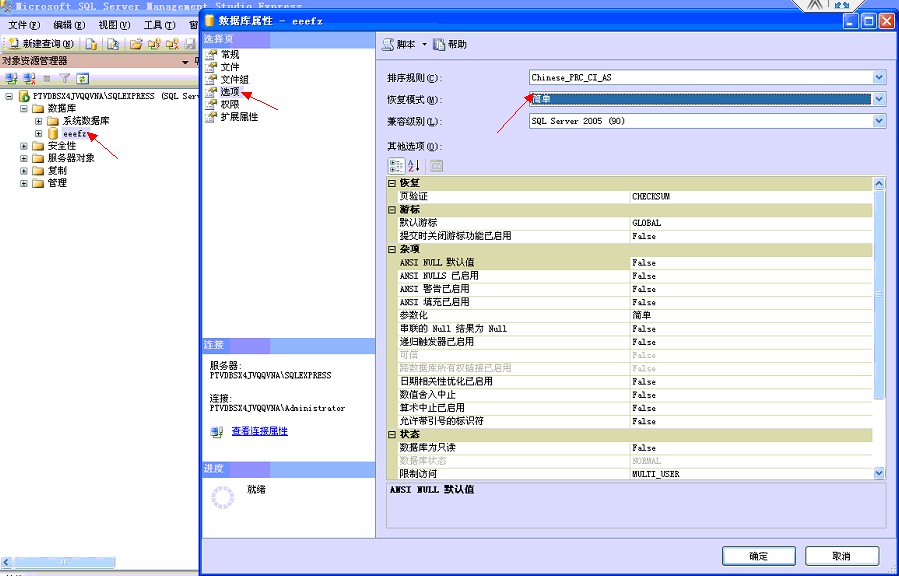This screenshot has width=899, height=576.
Task: Open the 编辑(E) menu
Action: point(69,25)
